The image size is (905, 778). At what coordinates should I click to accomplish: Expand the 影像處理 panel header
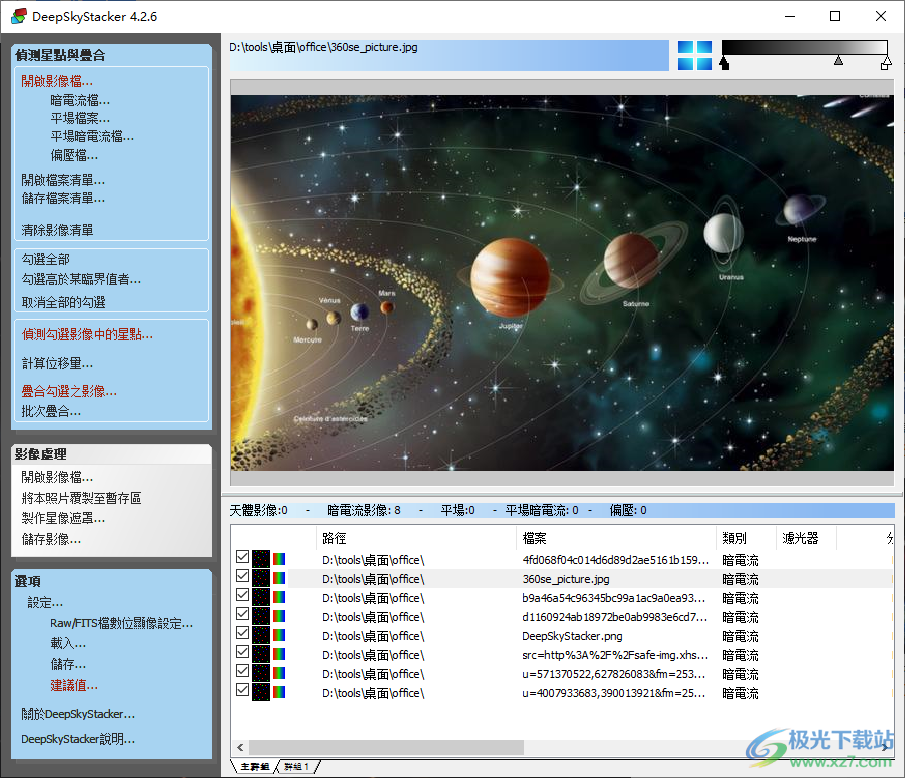click(111, 454)
